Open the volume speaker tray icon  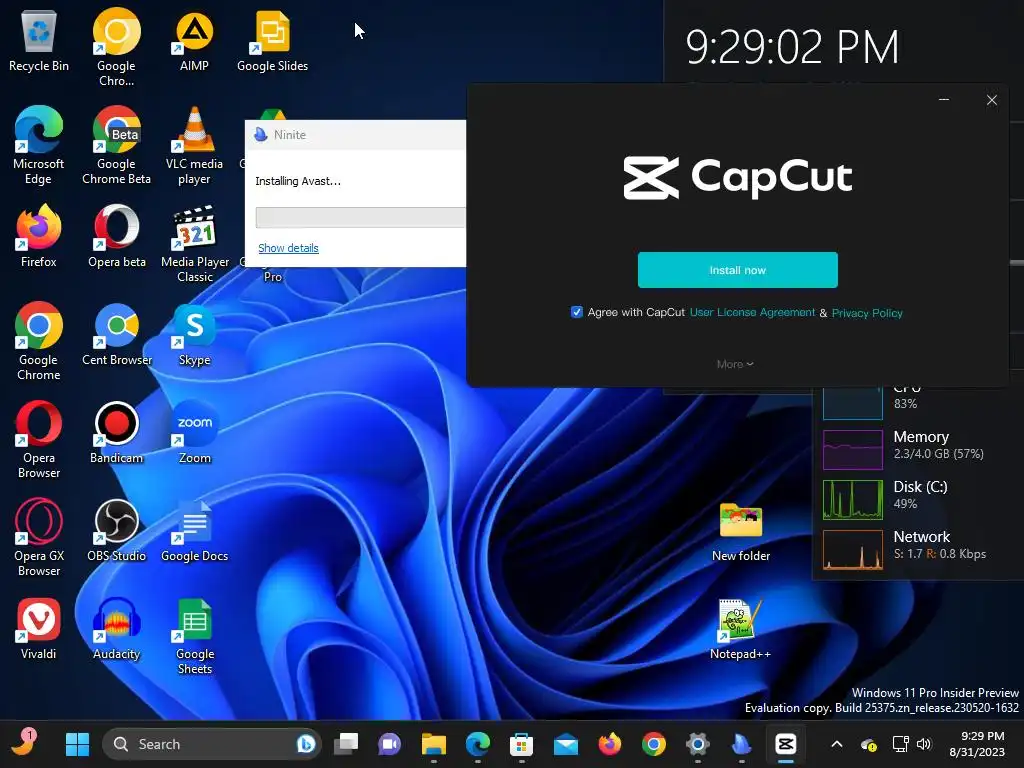point(923,744)
